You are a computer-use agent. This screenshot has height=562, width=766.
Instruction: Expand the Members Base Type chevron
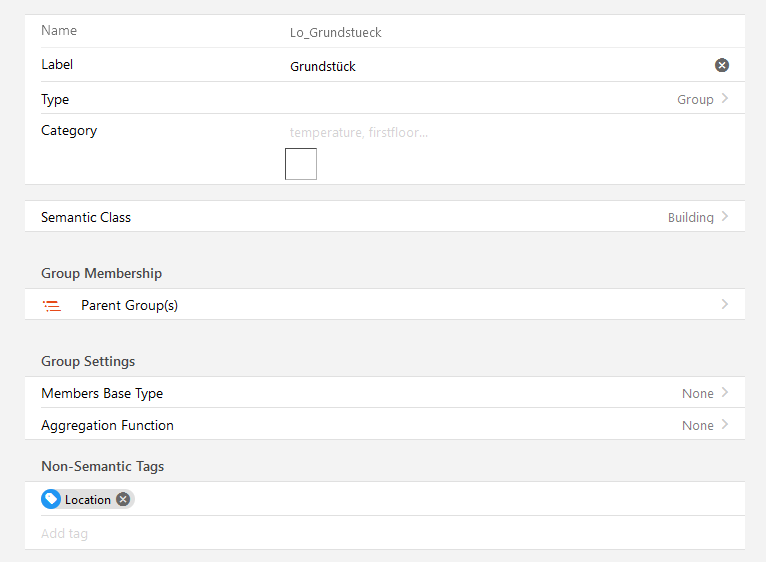pos(725,393)
